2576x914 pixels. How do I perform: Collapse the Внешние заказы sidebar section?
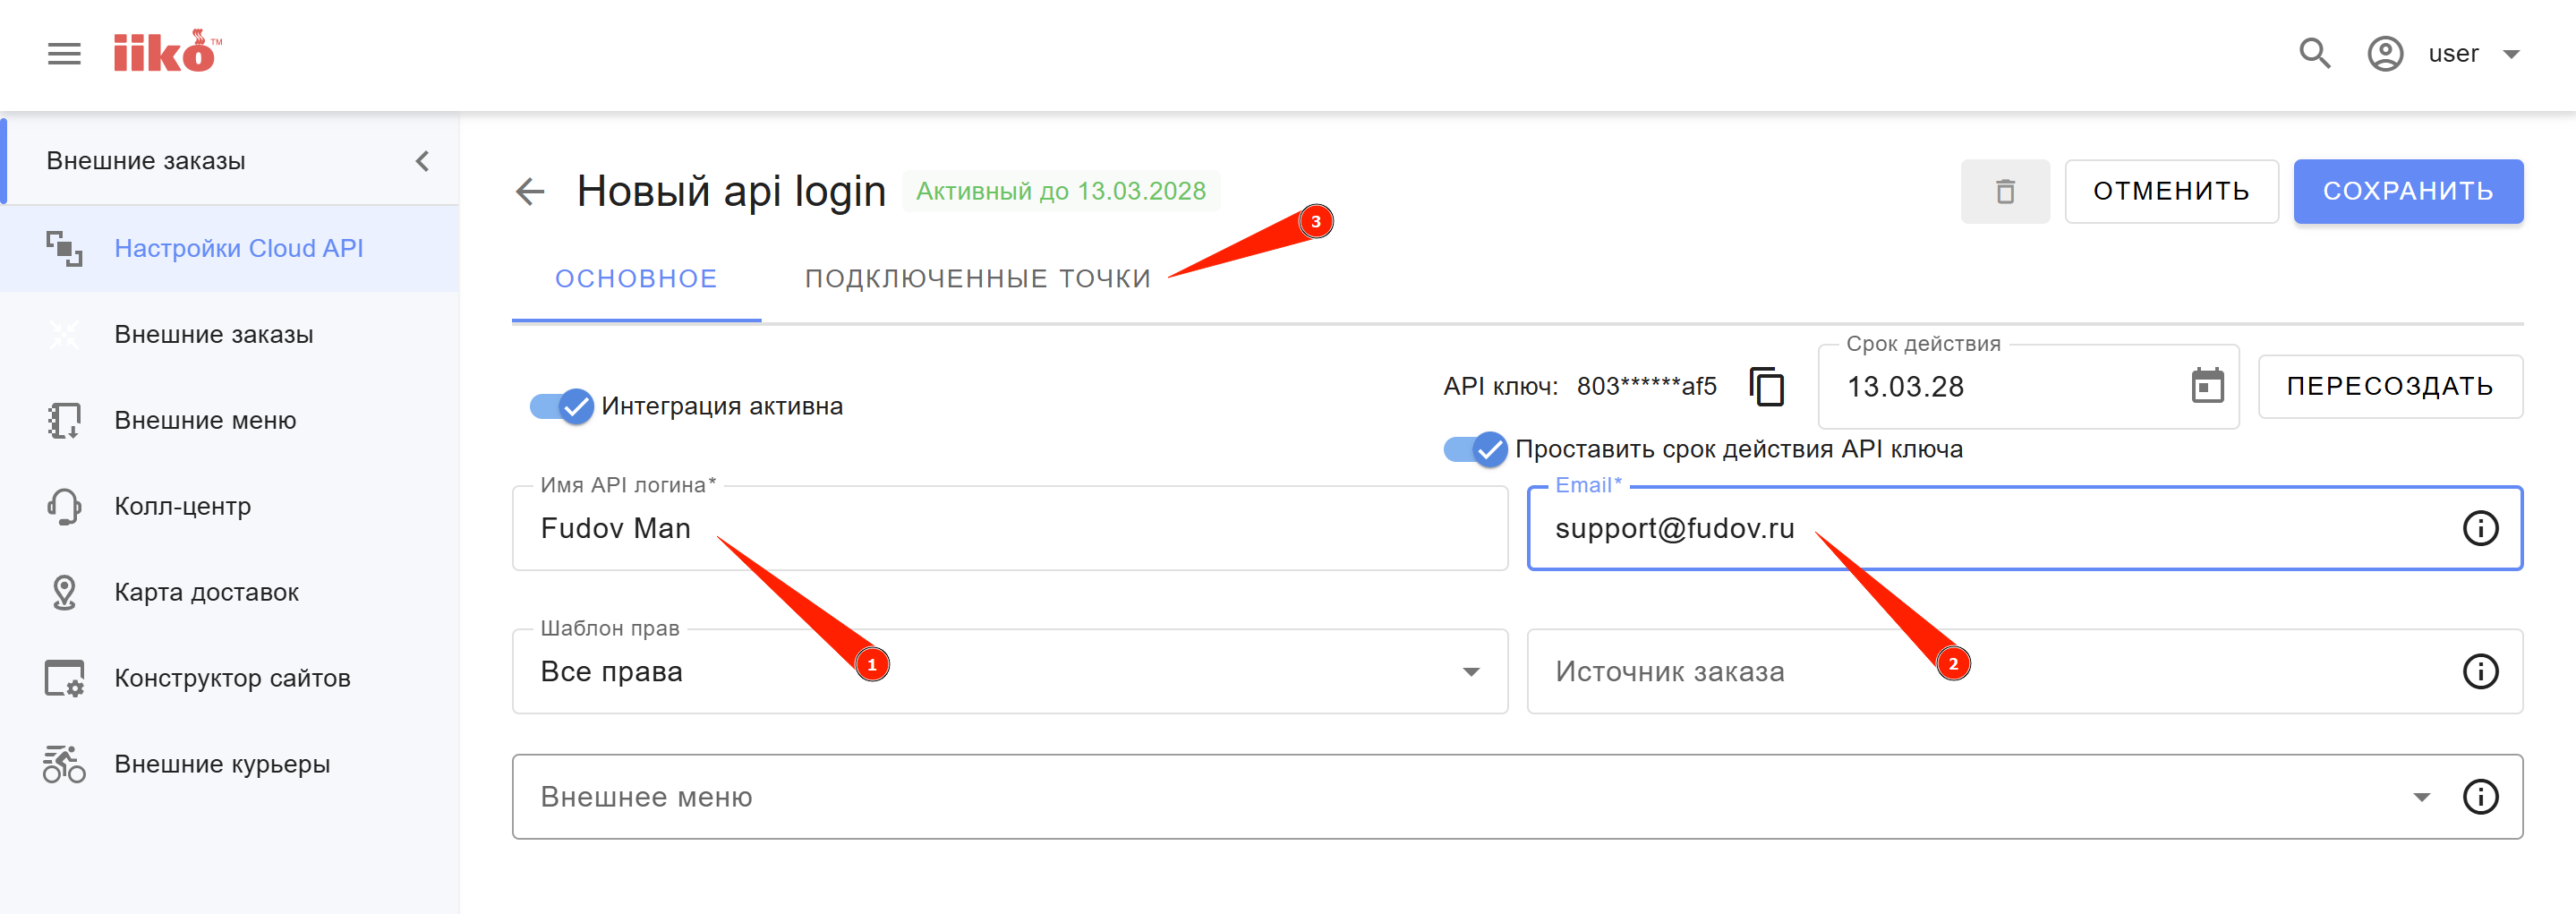point(423,161)
